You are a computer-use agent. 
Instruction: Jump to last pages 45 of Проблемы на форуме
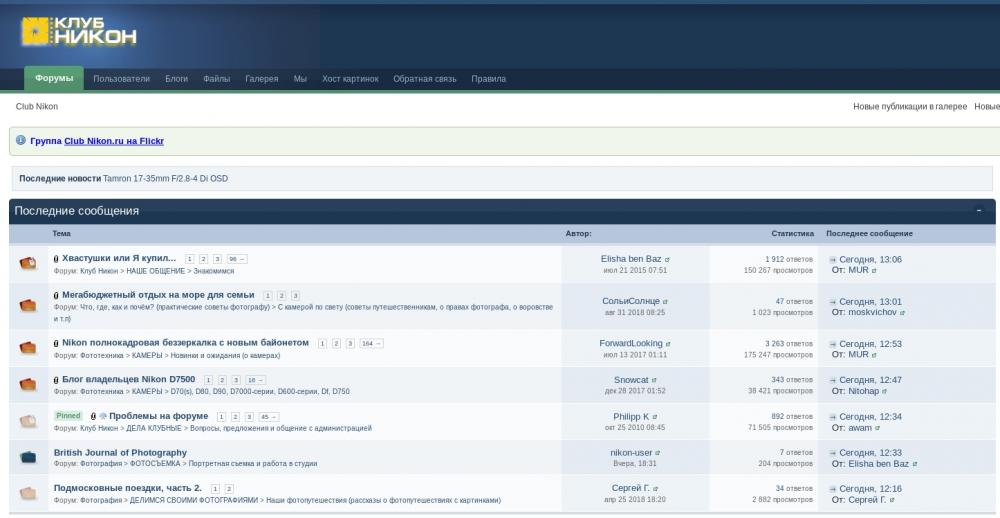[268, 417]
